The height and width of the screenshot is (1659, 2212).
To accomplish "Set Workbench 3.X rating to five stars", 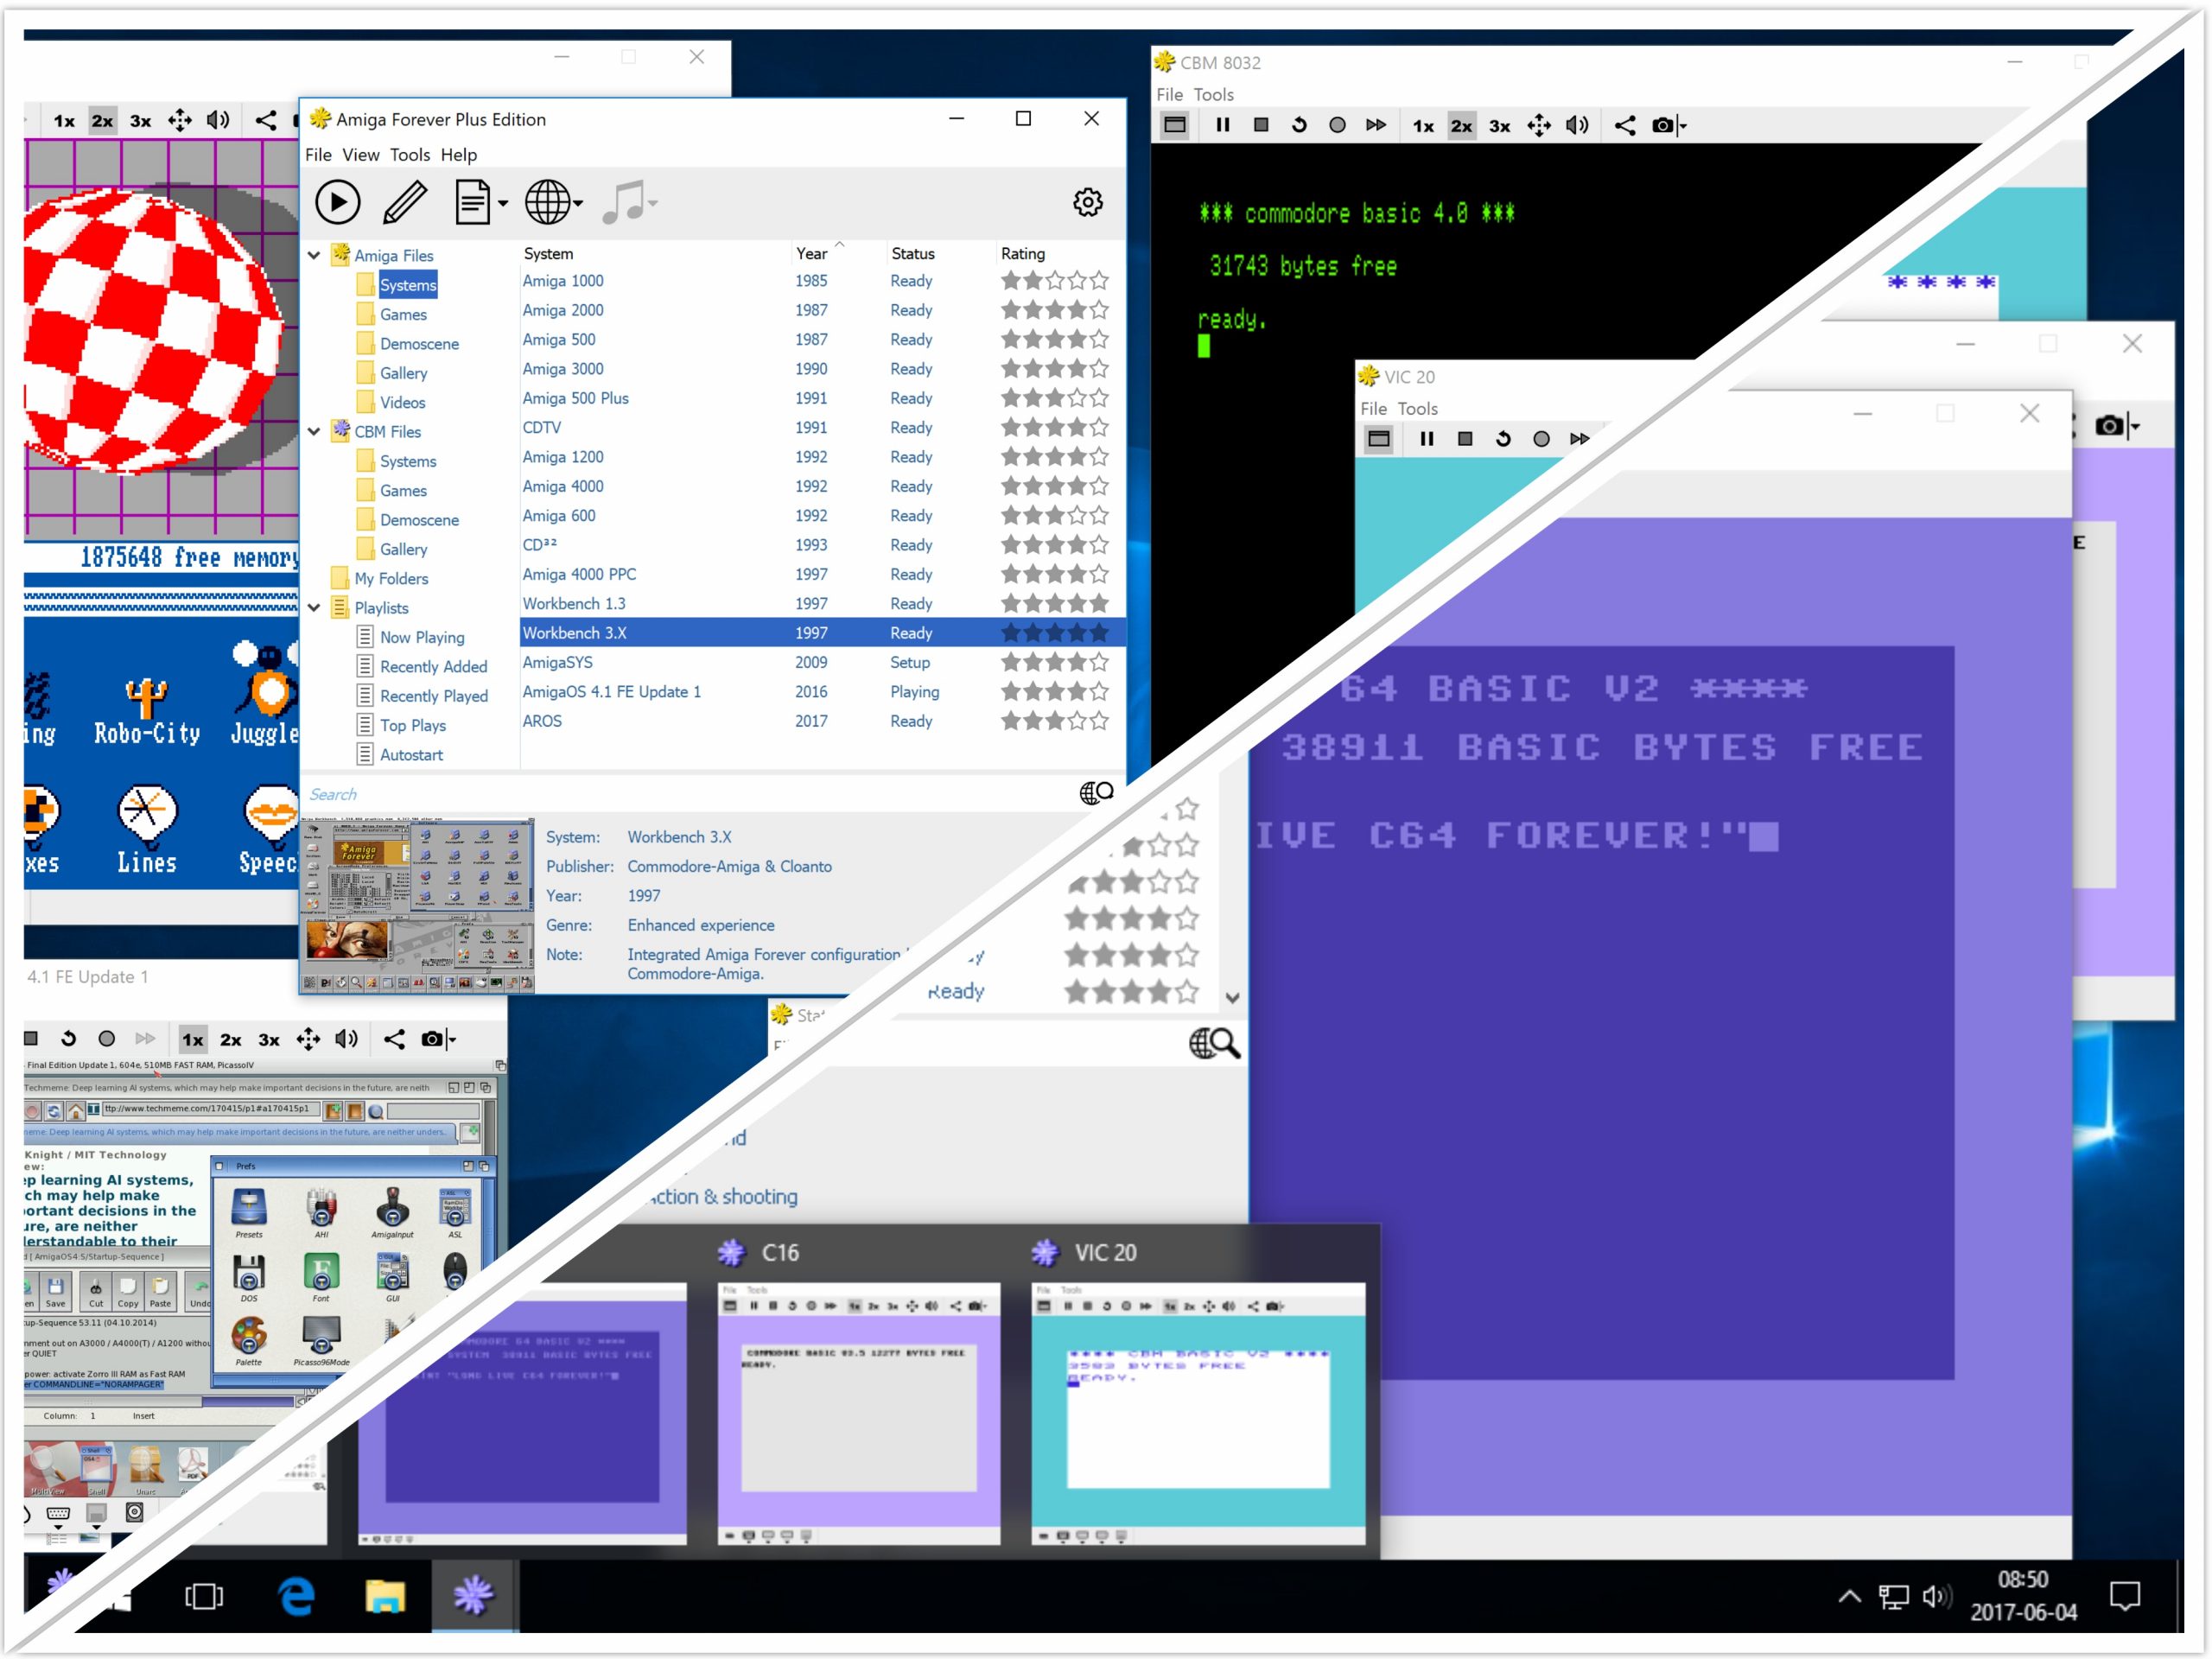I will click(x=1099, y=633).
